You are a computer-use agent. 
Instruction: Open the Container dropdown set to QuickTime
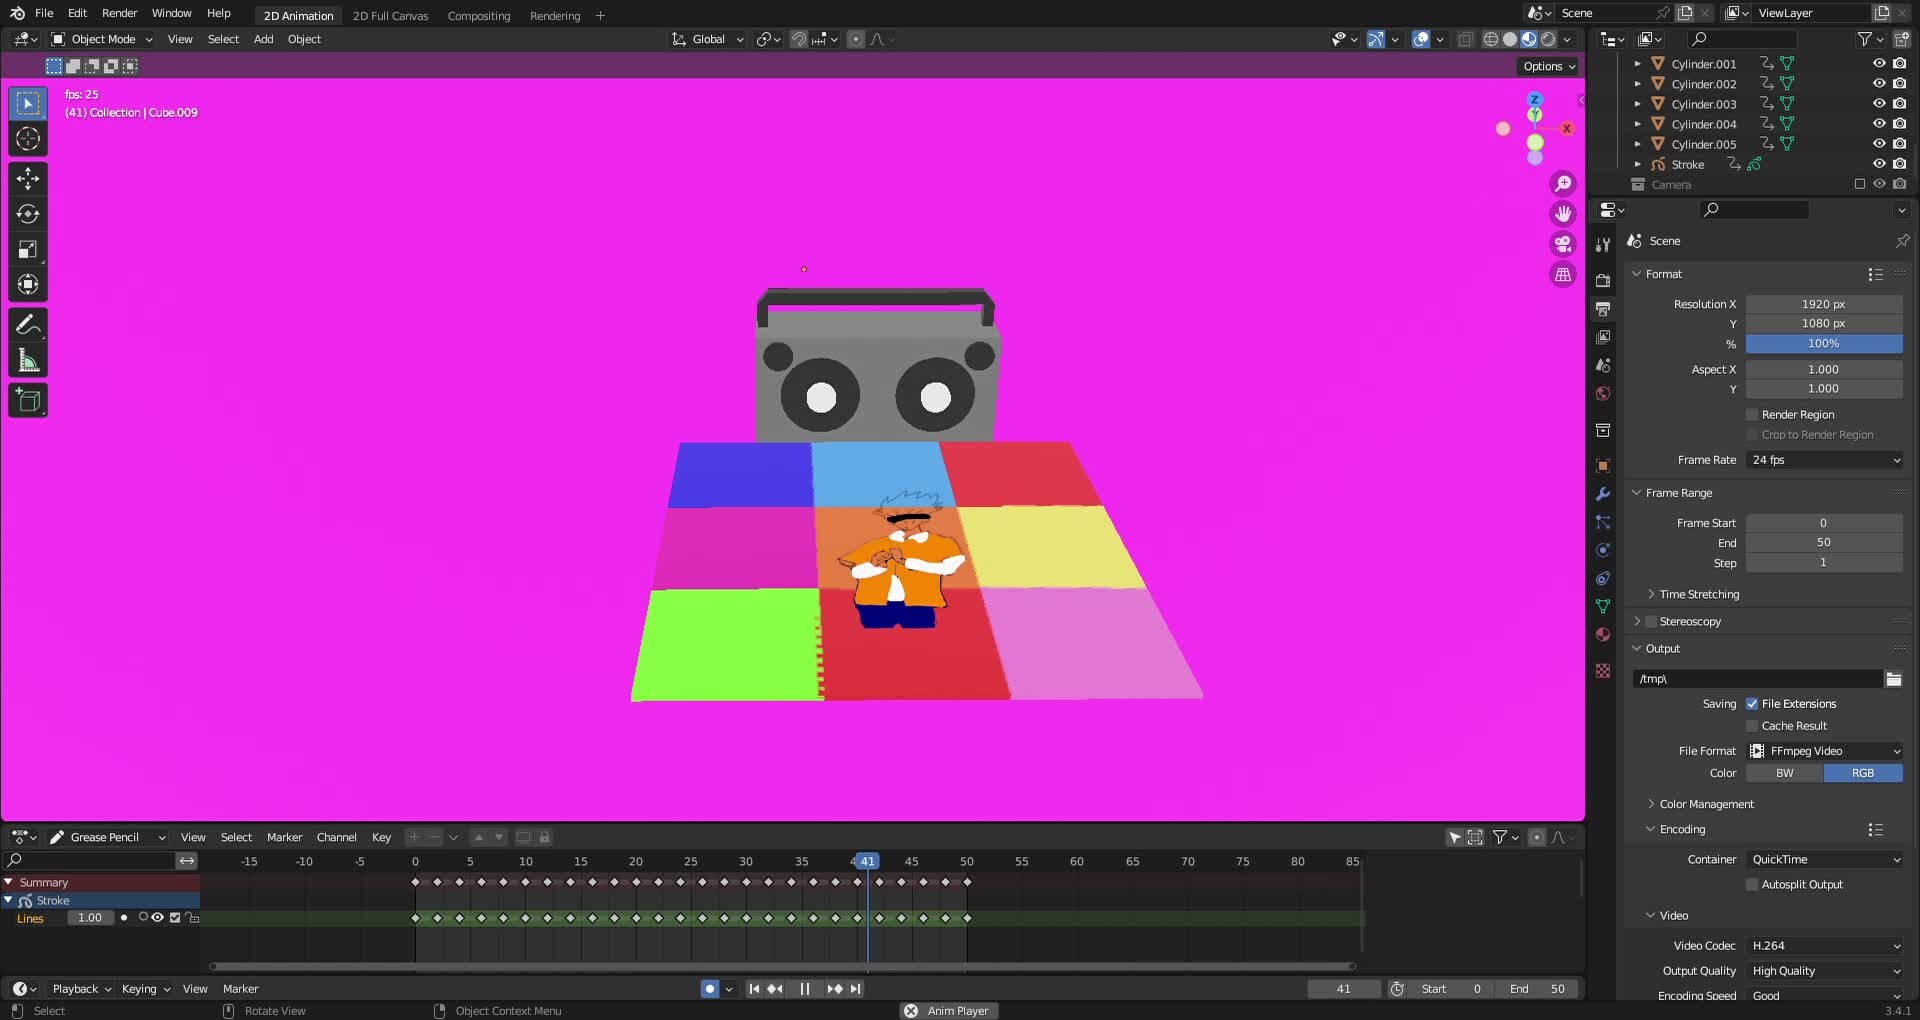click(1823, 859)
